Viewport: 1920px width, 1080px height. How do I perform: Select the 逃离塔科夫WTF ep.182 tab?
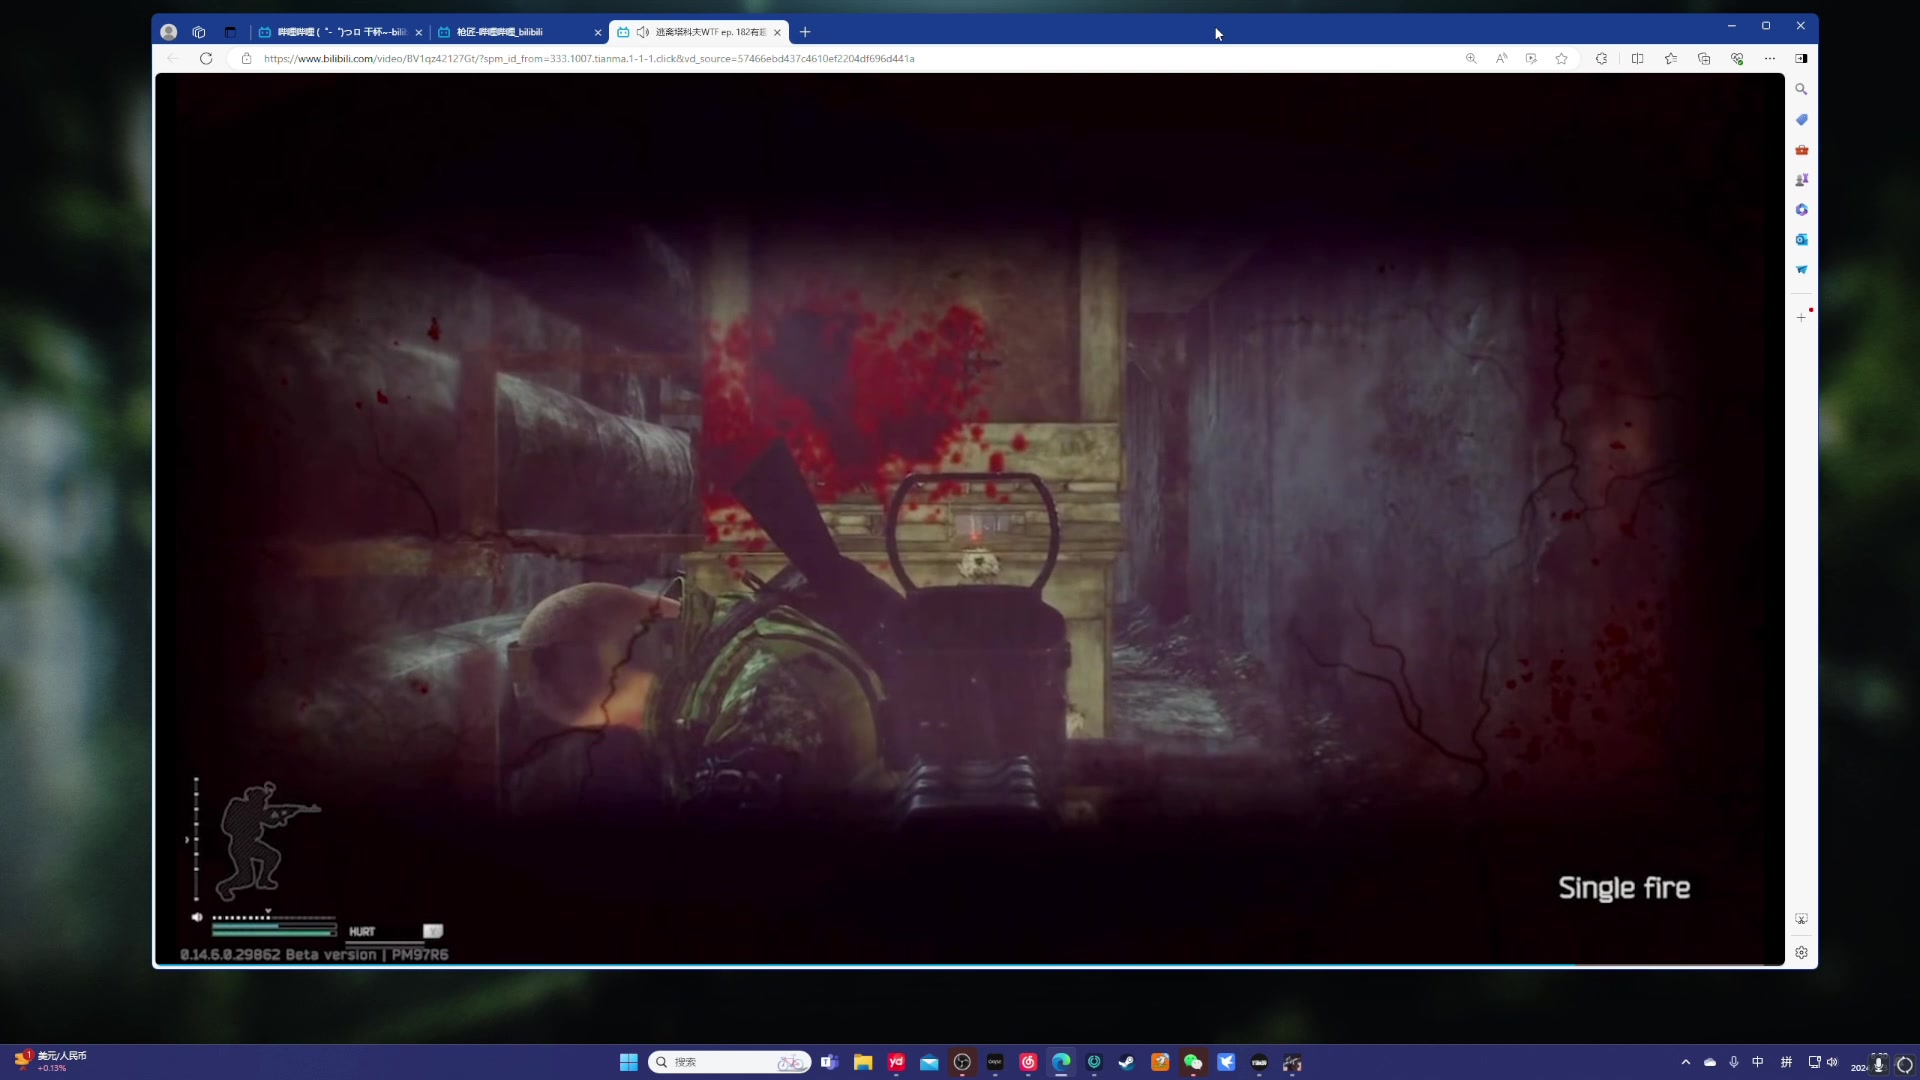tap(700, 32)
